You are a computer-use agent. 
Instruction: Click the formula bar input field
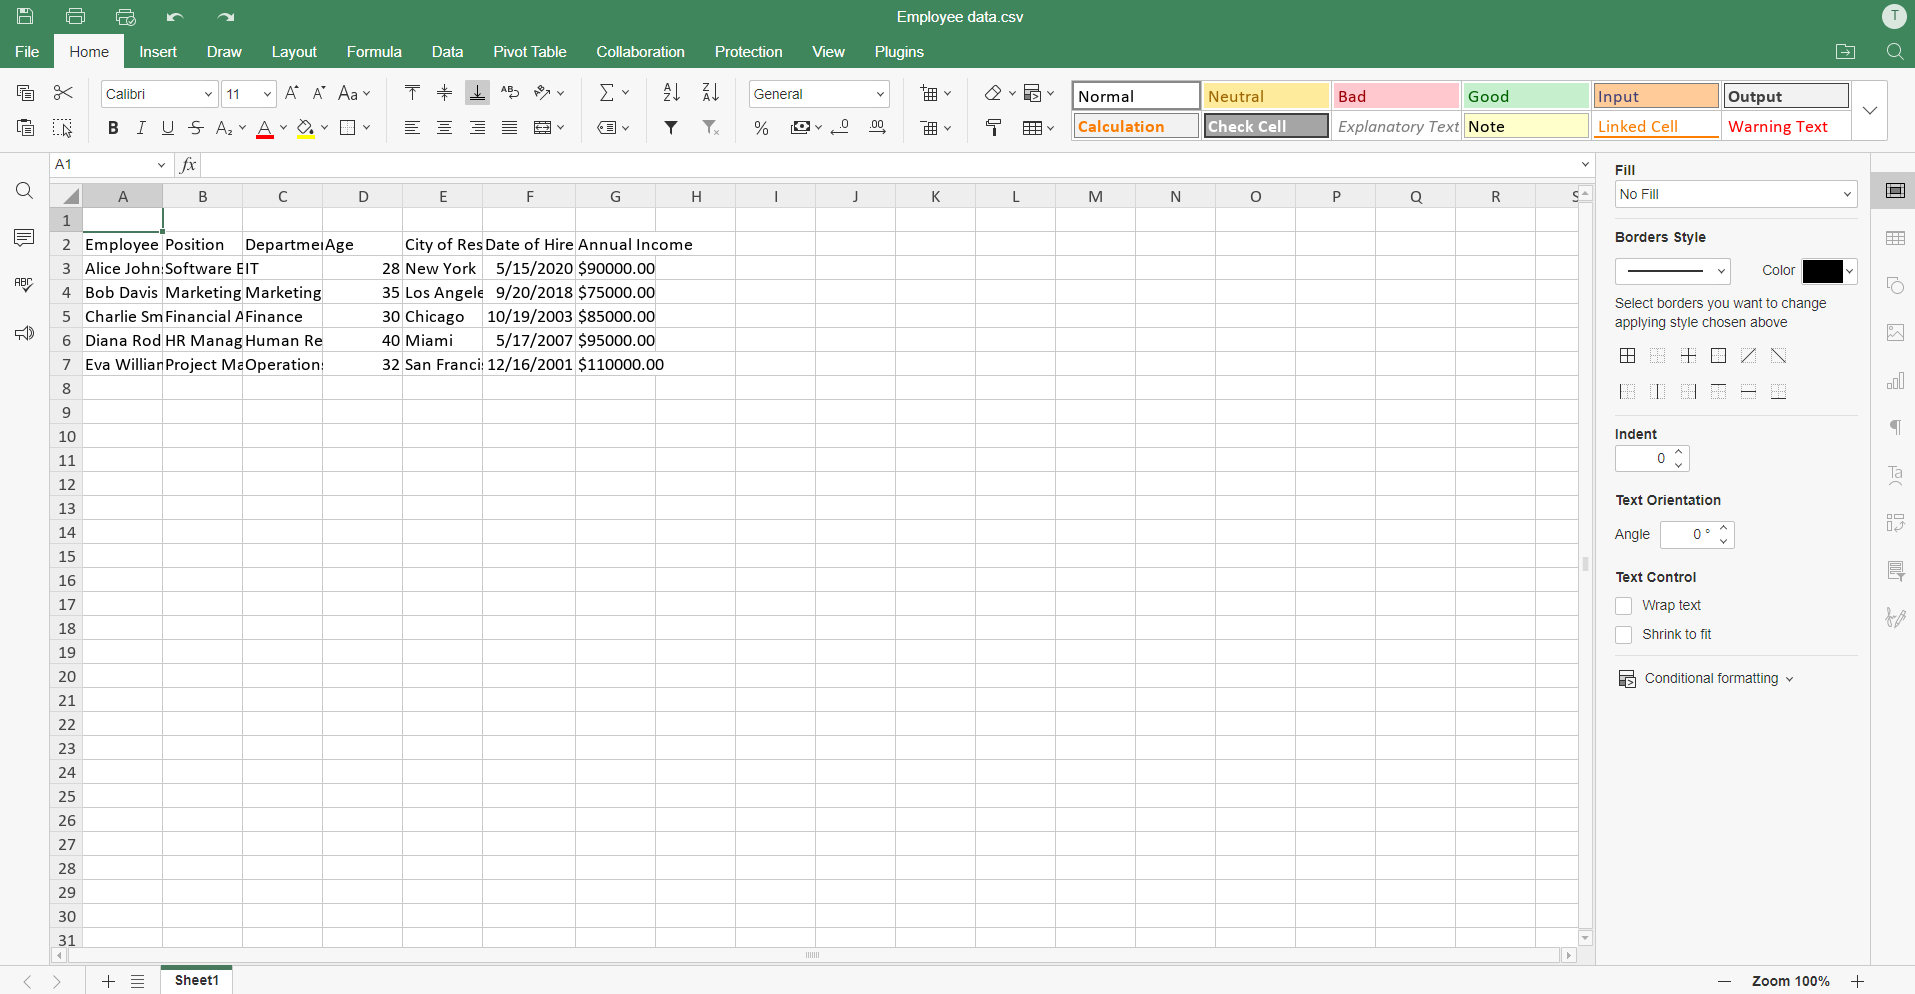[890, 164]
